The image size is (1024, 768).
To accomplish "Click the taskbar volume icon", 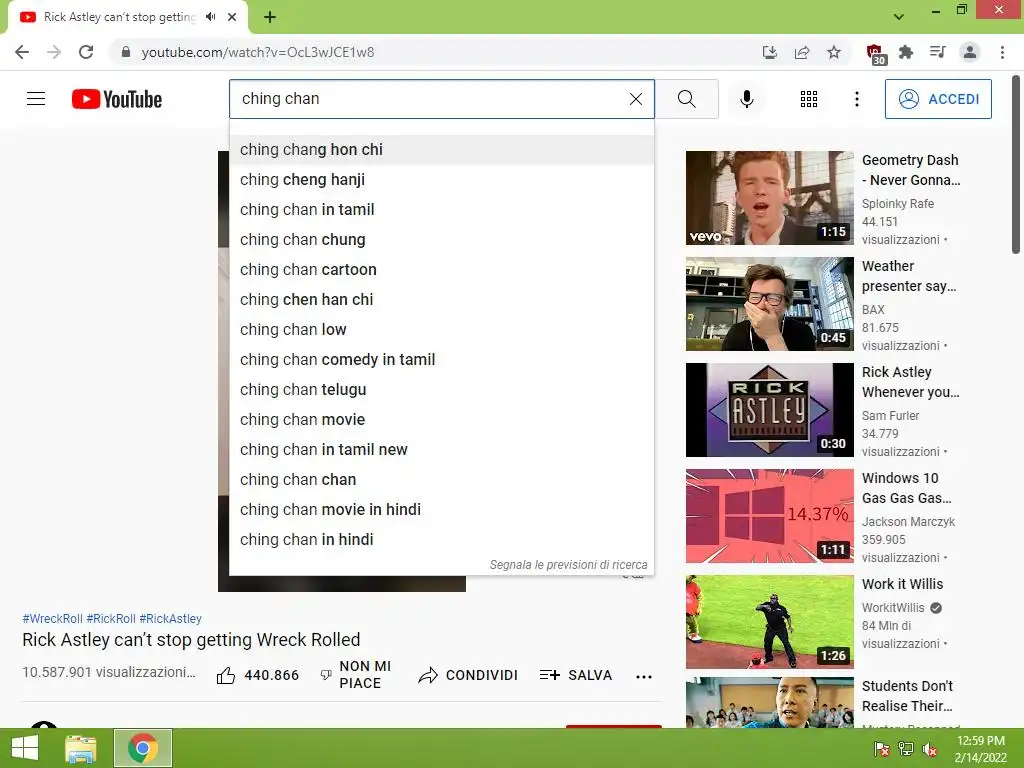I will tap(930, 750).
